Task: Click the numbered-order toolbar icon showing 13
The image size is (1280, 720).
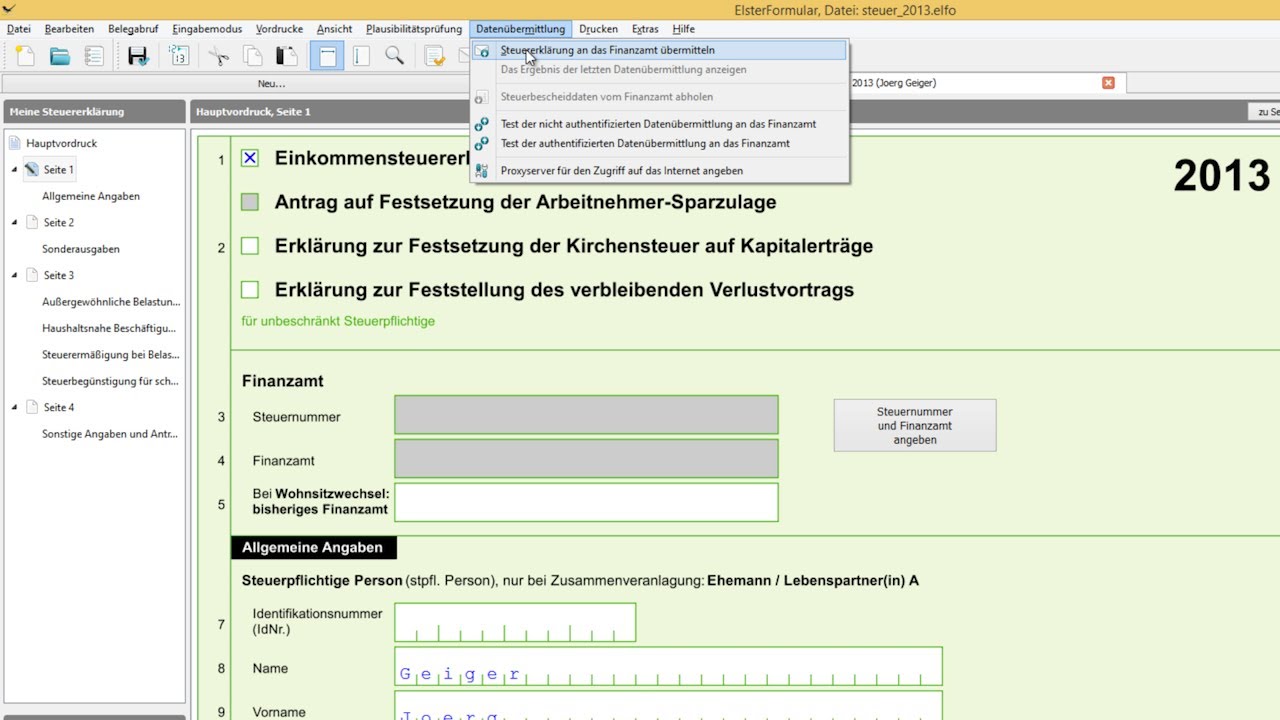Action: click(x=179, y=56)
